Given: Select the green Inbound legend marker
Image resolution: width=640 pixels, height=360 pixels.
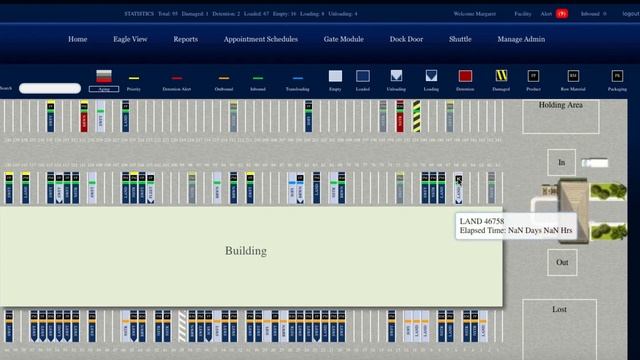Looking at the screenshot, I should click(x=258, y=78).
